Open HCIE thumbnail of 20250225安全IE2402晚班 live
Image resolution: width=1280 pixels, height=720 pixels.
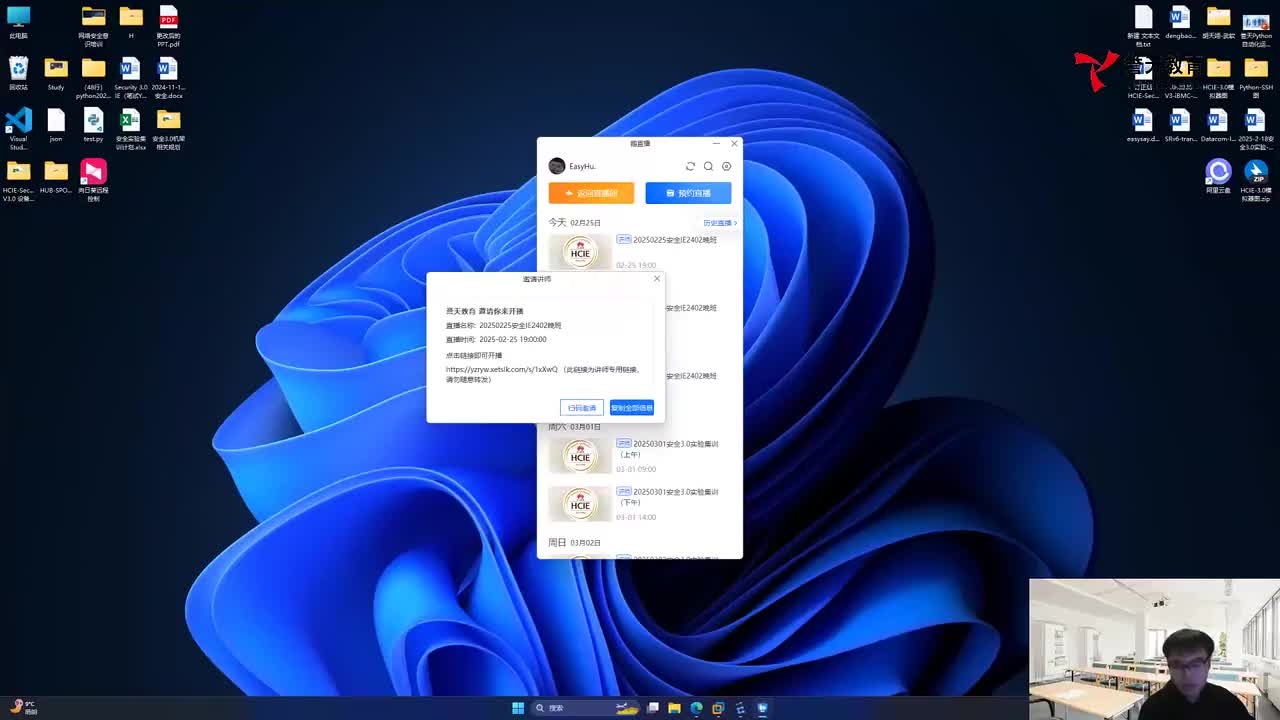tap(580, 253)
